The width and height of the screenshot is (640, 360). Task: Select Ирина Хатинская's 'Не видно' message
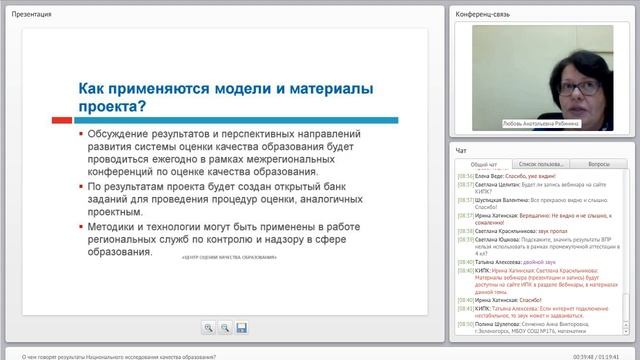click(x=535, y=219)
